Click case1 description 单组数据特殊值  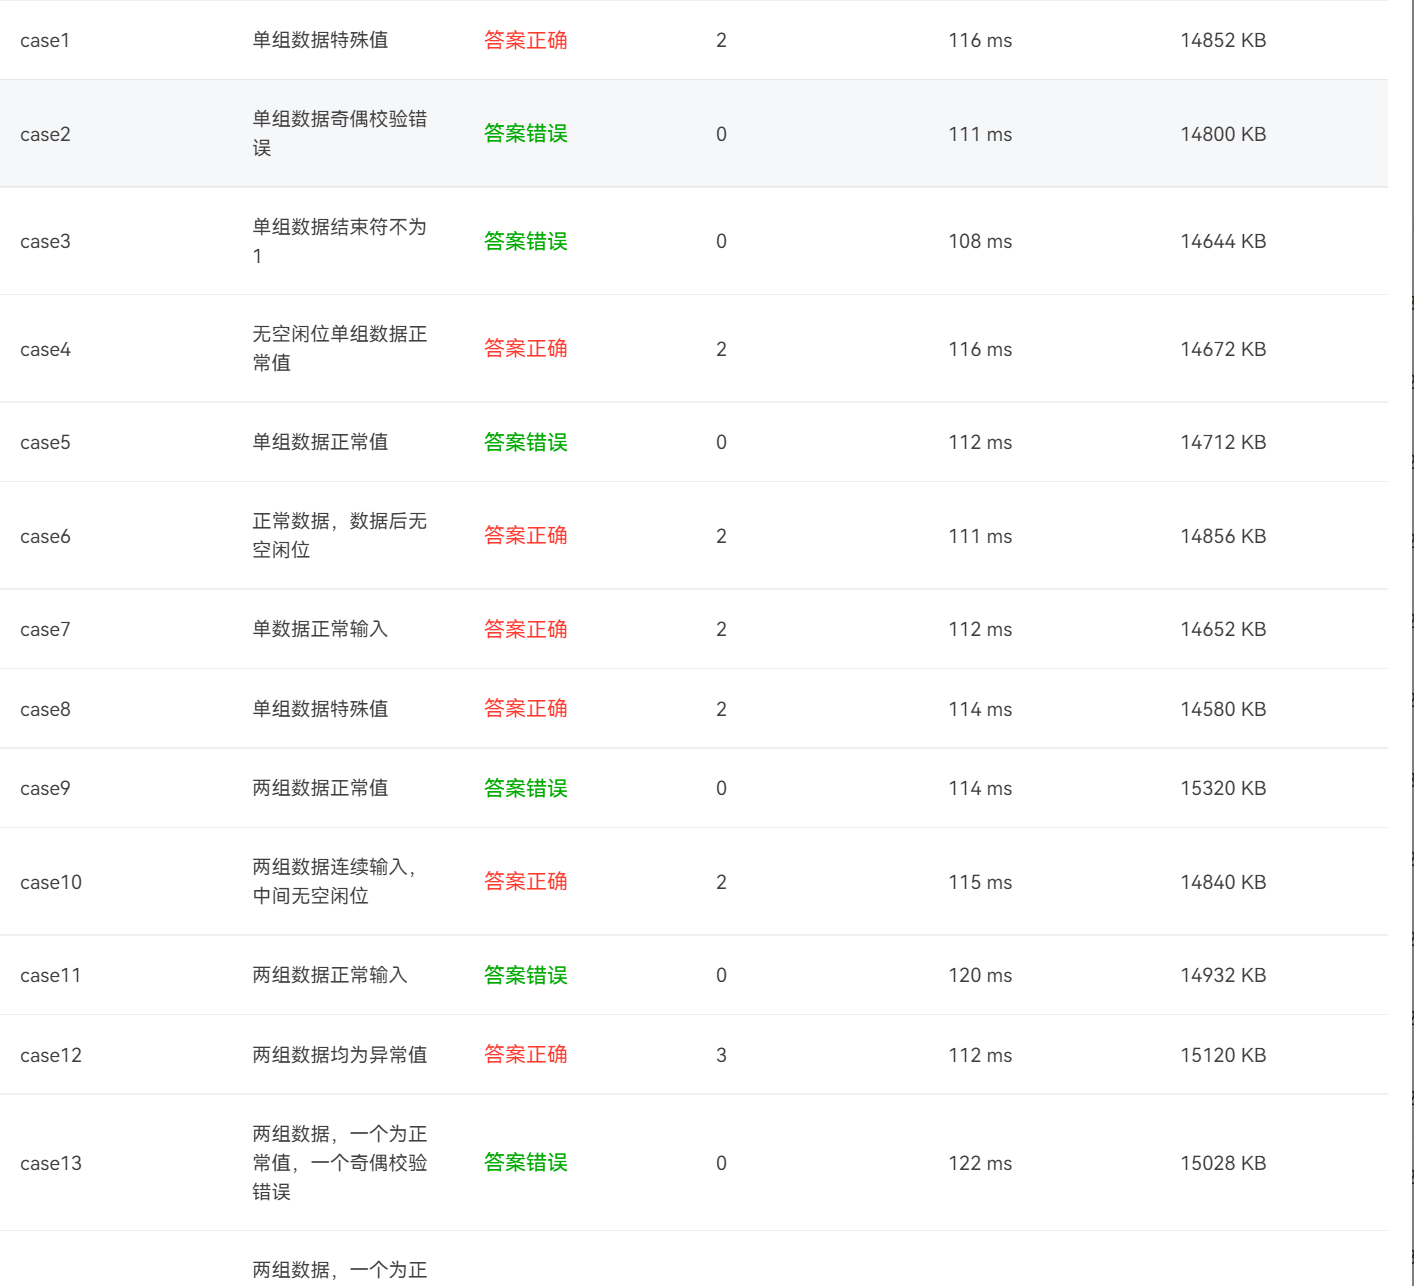[320, 40]
